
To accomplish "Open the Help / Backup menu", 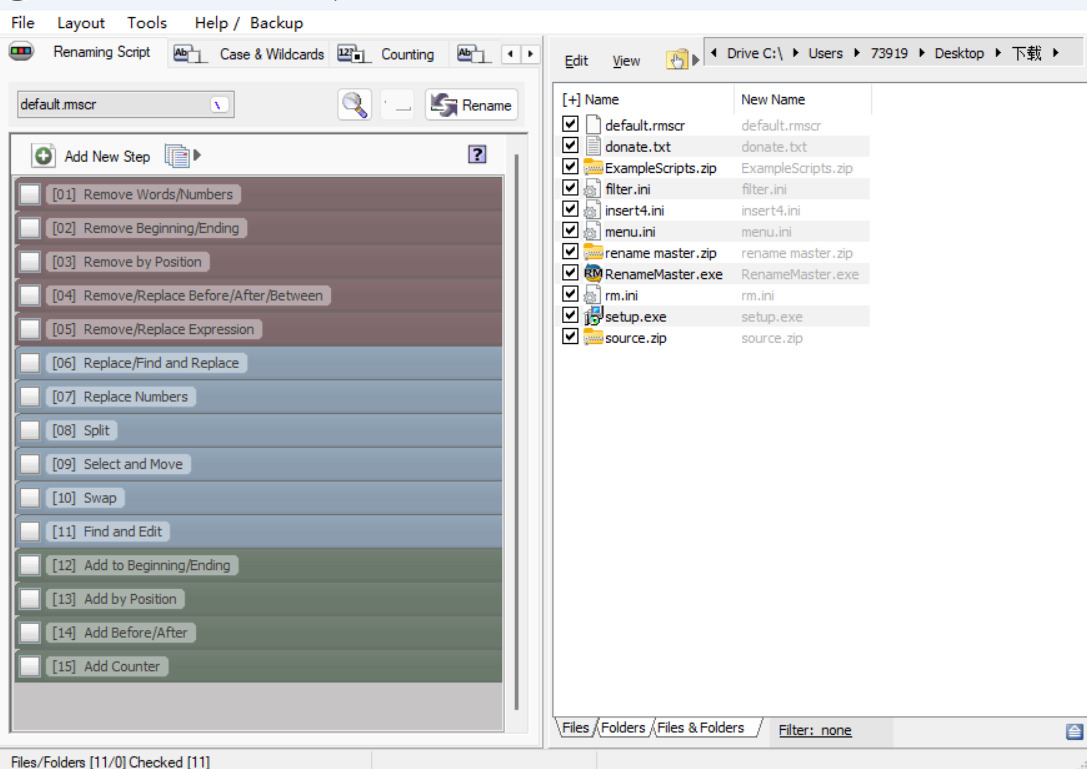I will coord(248,23).
